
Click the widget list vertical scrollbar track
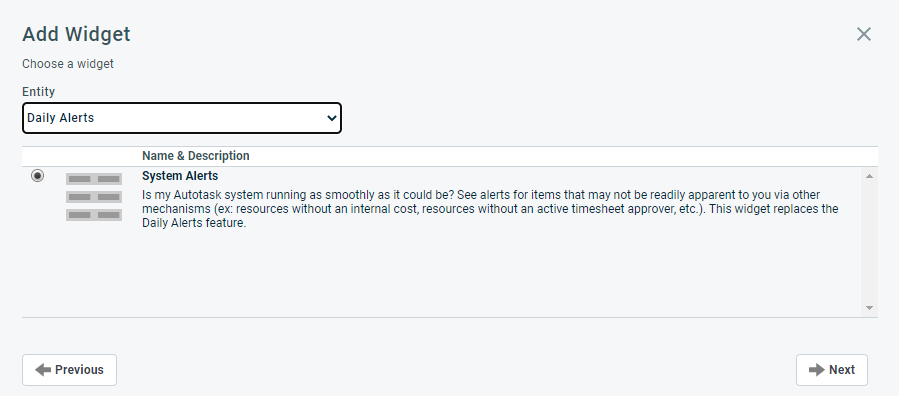point(869,242)
